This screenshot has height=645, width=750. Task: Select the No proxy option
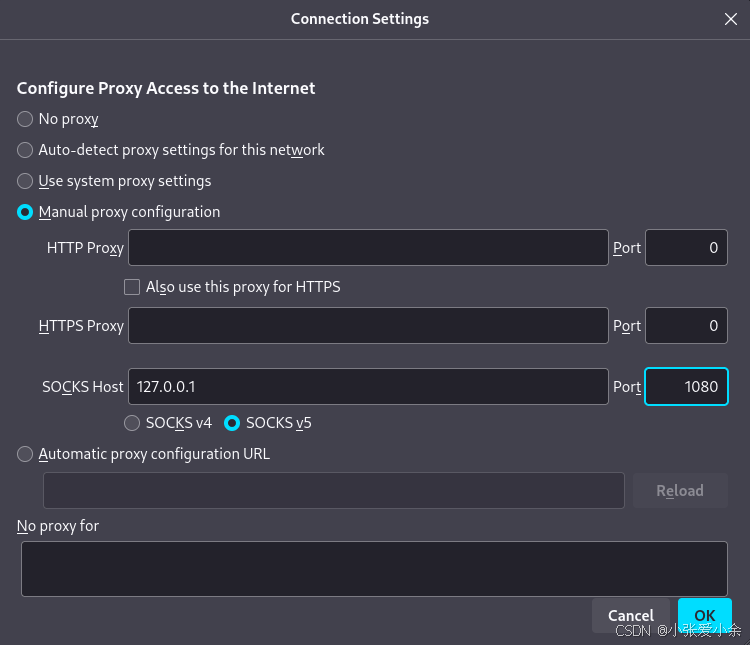pos(25,119)
